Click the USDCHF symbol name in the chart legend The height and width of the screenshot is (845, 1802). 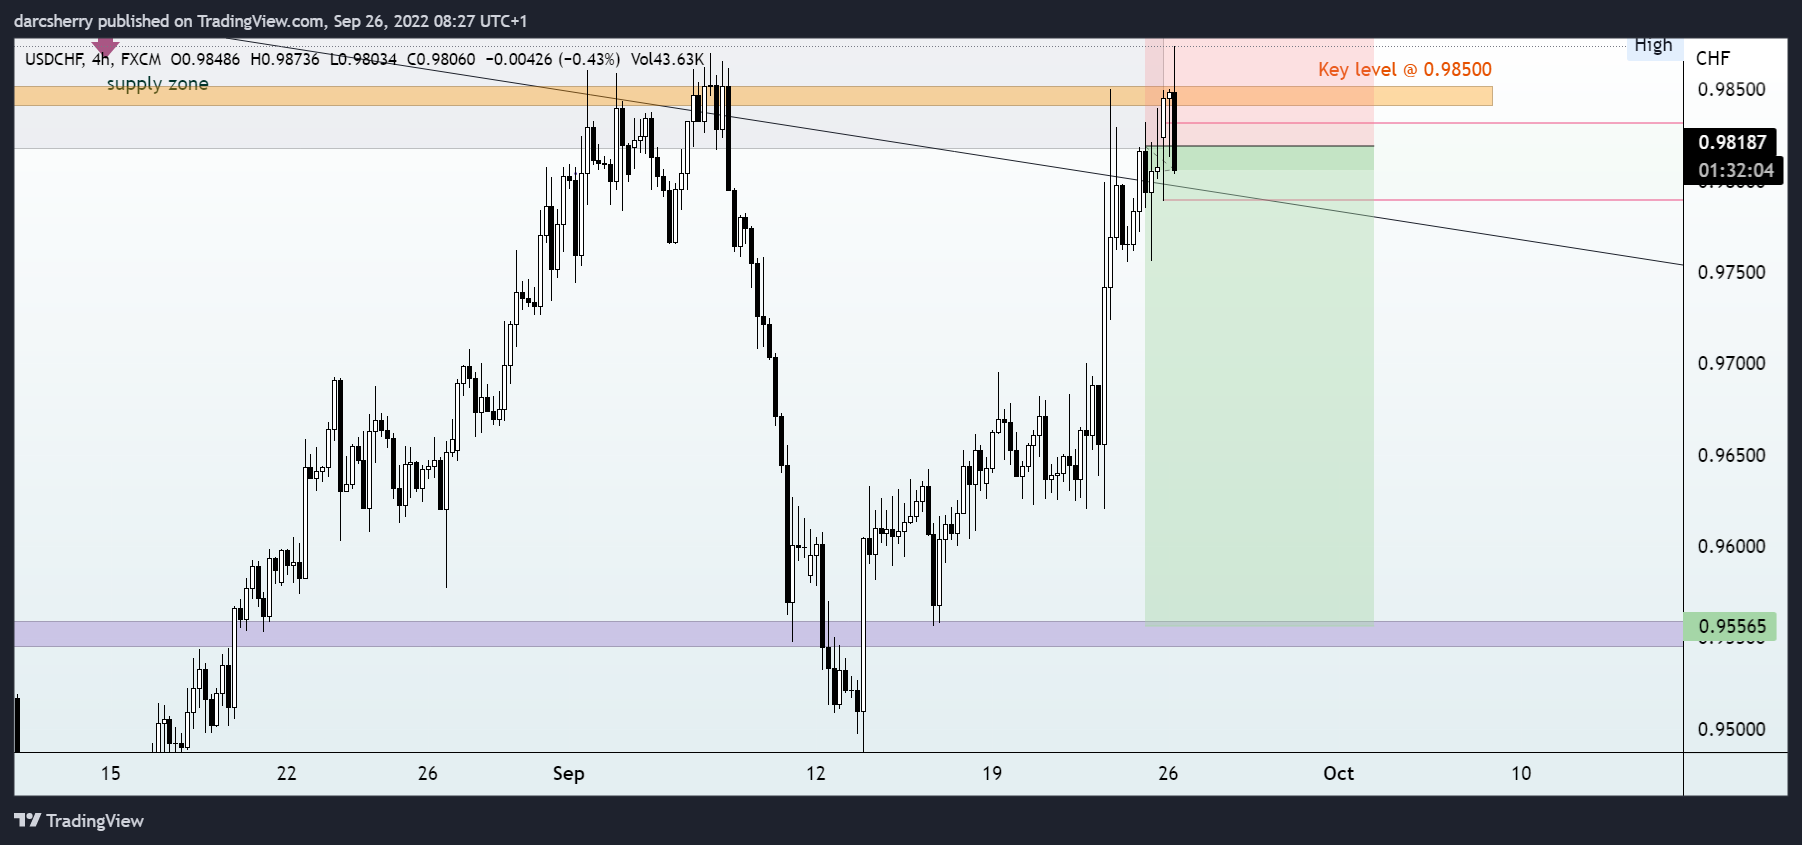[x=54, y=59]
